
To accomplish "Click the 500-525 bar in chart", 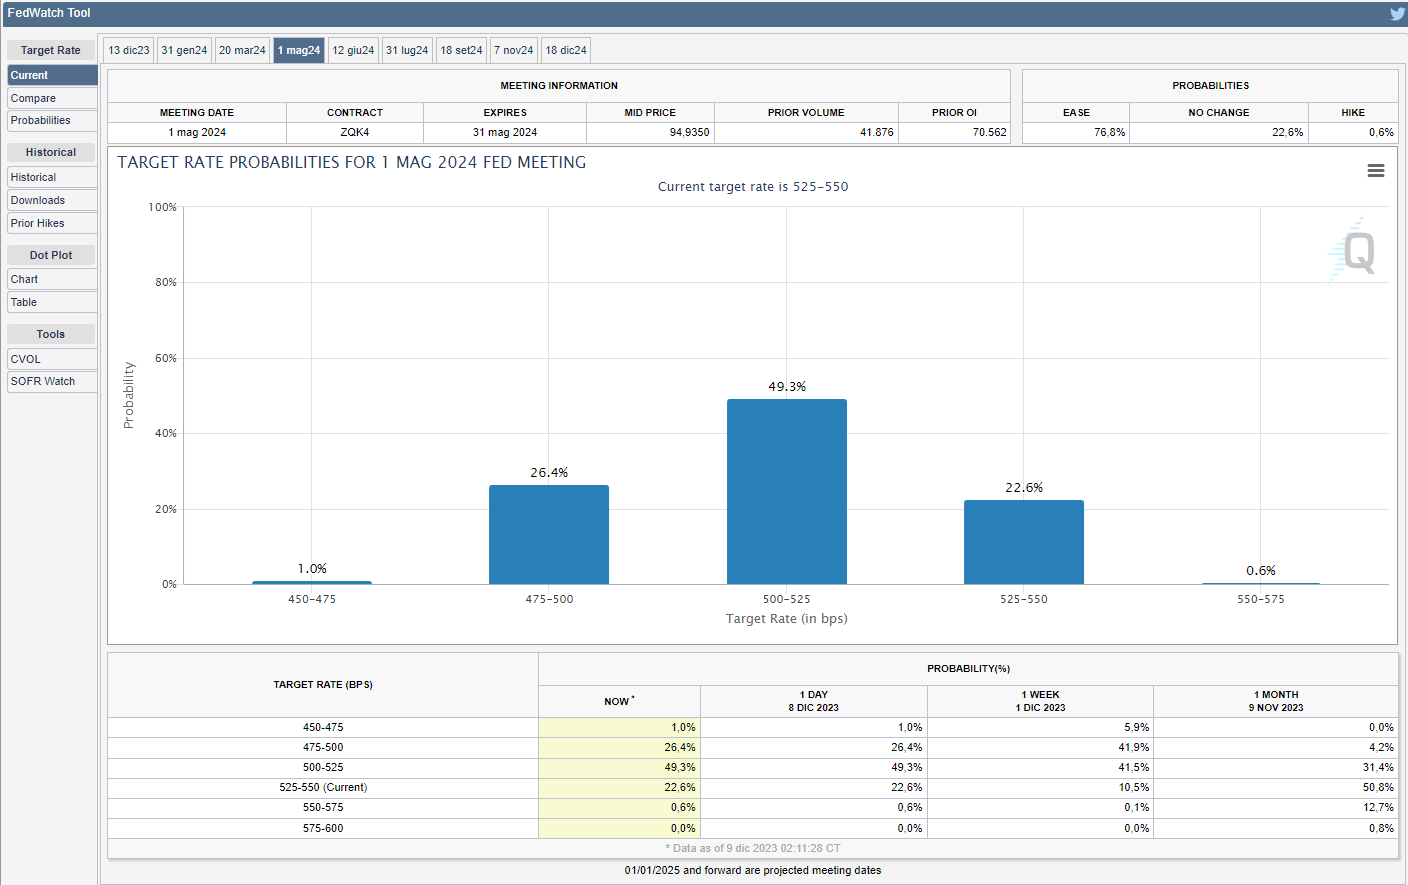I will 787,491.
